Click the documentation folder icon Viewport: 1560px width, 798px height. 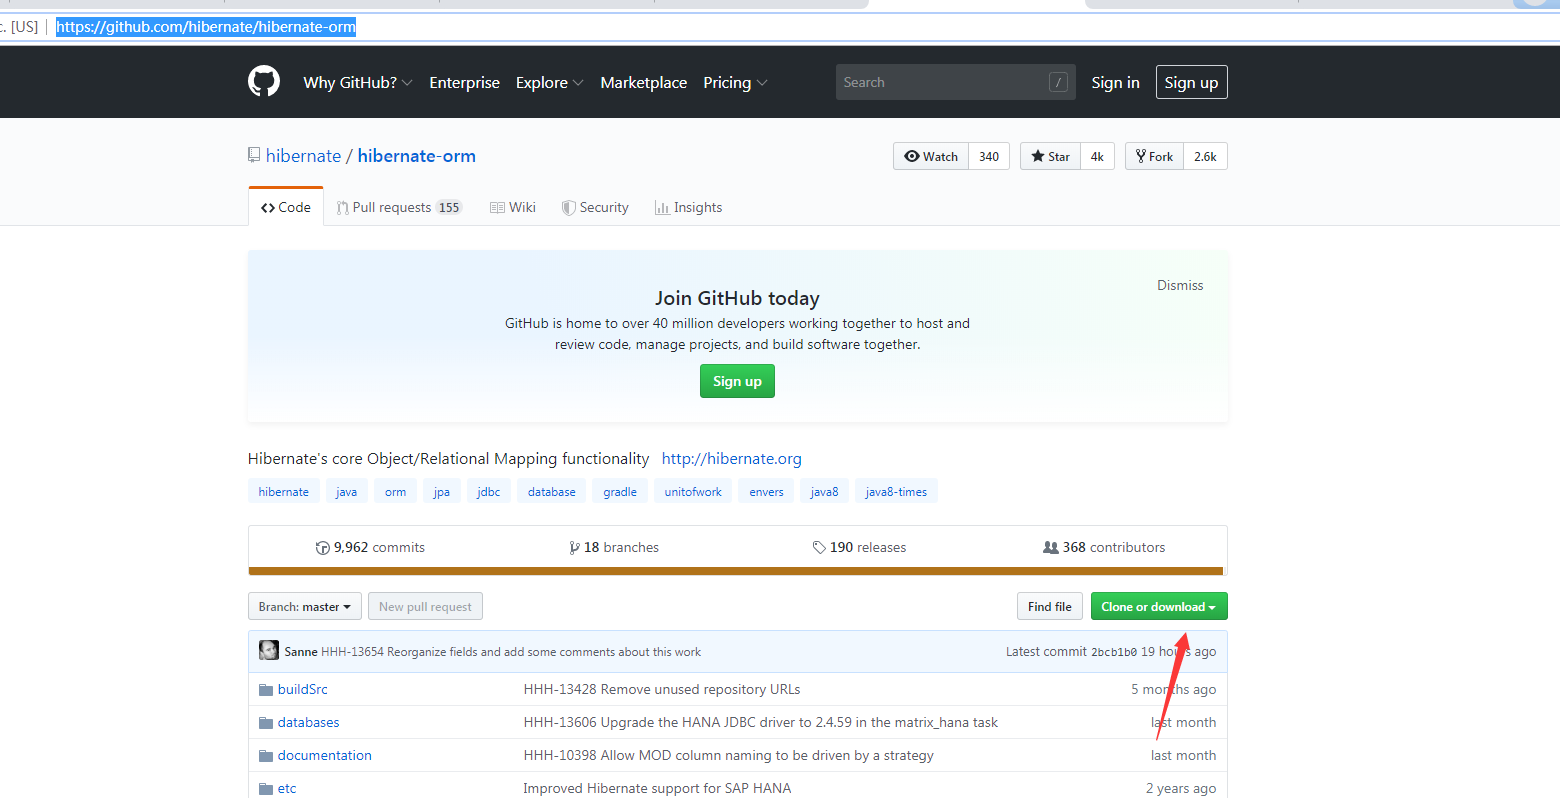266,756
